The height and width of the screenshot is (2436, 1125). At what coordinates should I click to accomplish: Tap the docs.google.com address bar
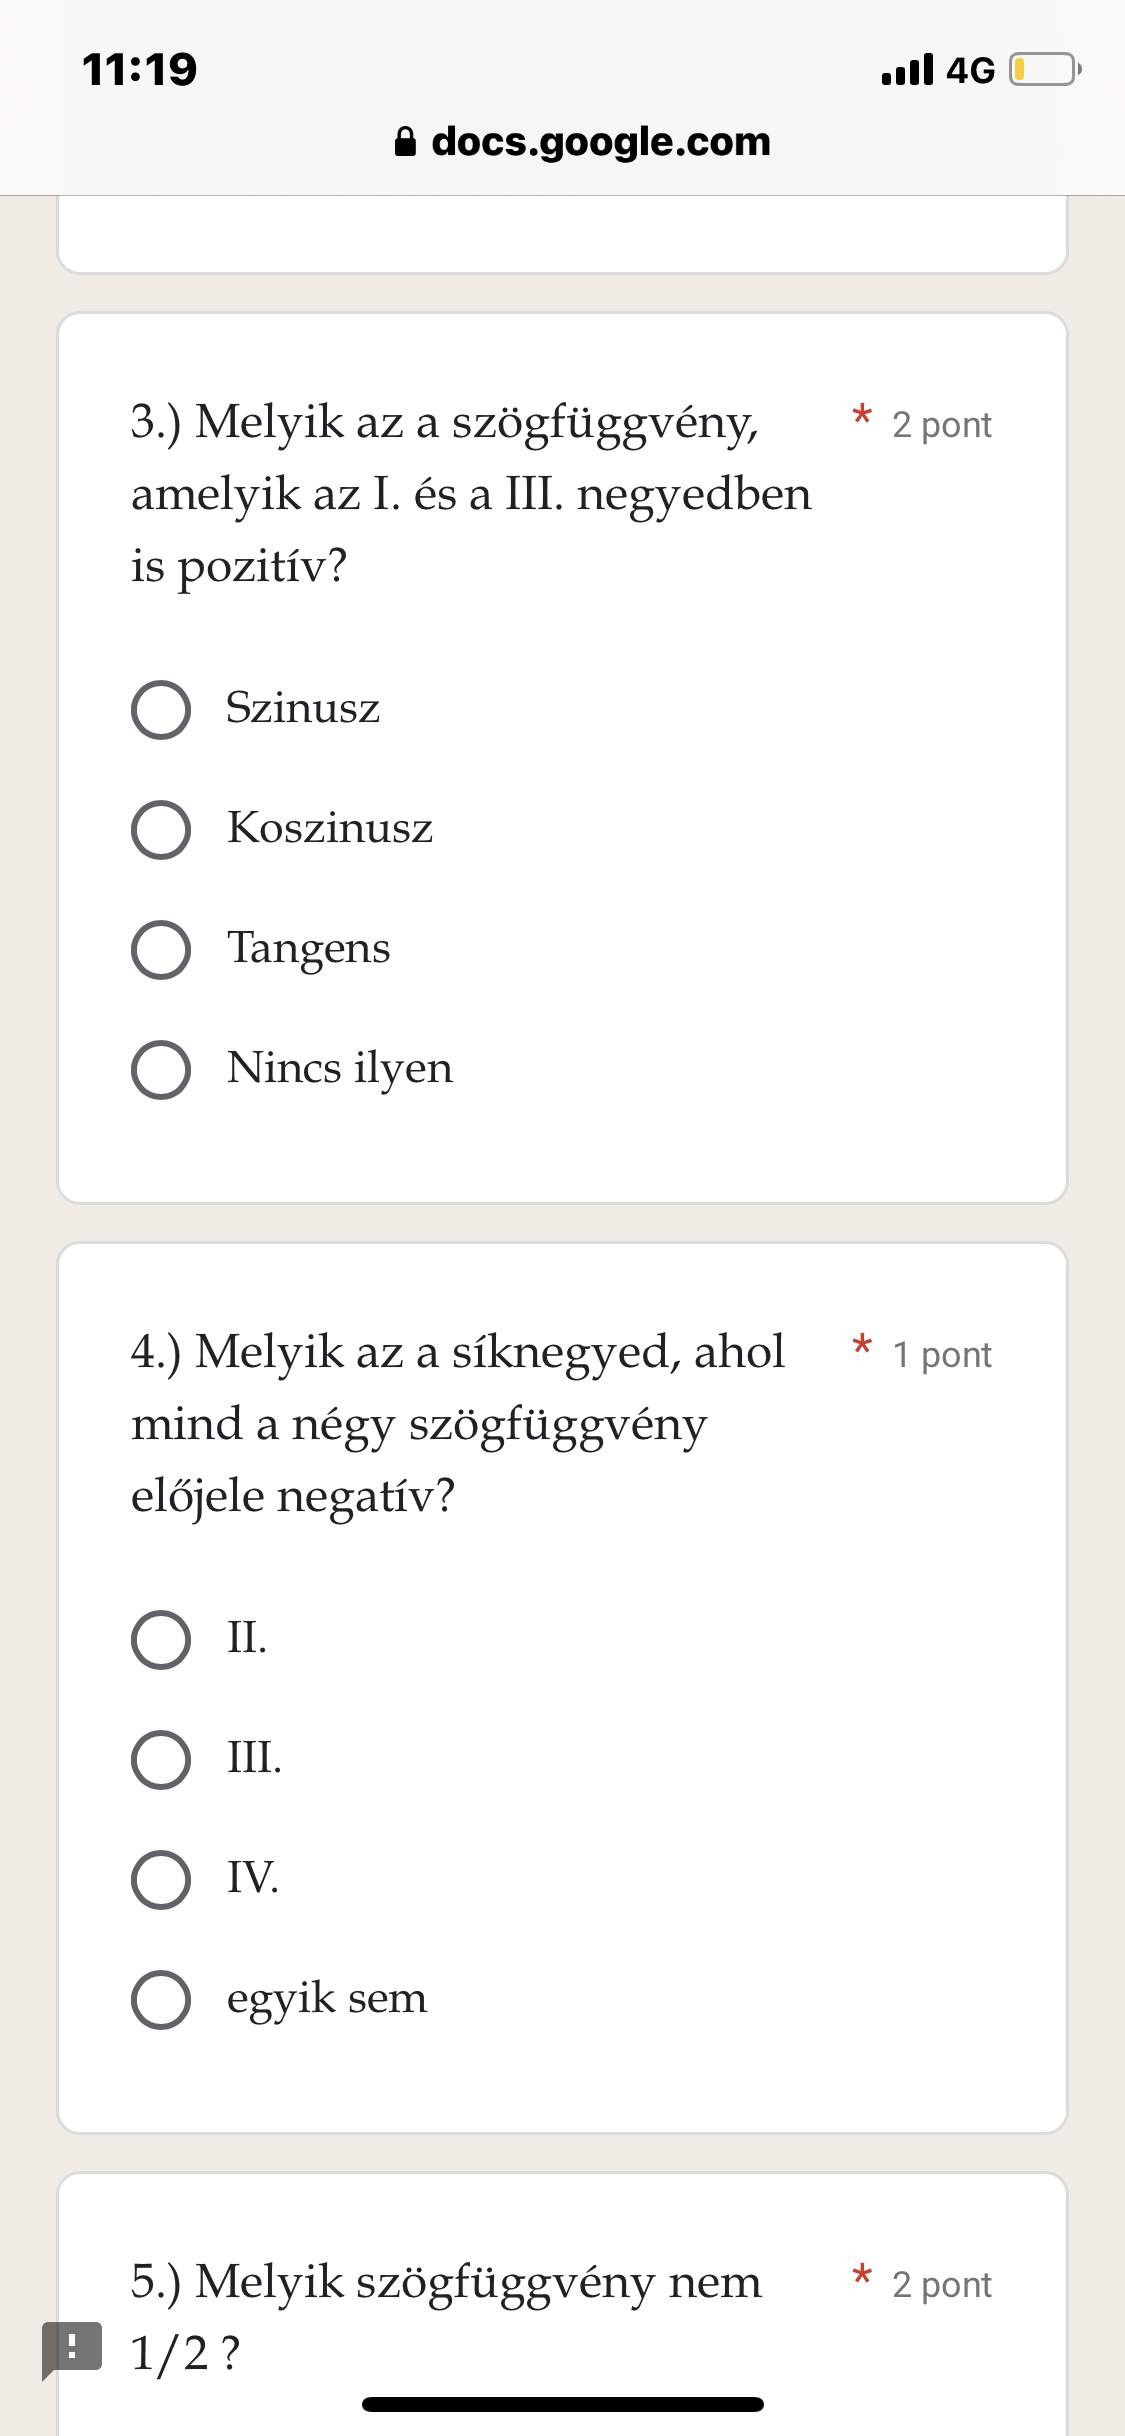tap(583, 142)
